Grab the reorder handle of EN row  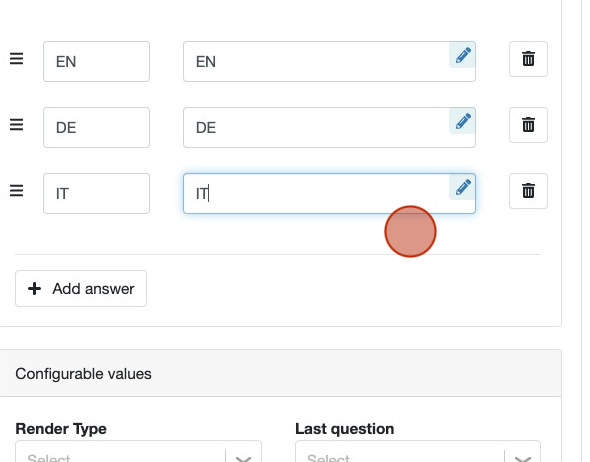click(x=17, y=59)
